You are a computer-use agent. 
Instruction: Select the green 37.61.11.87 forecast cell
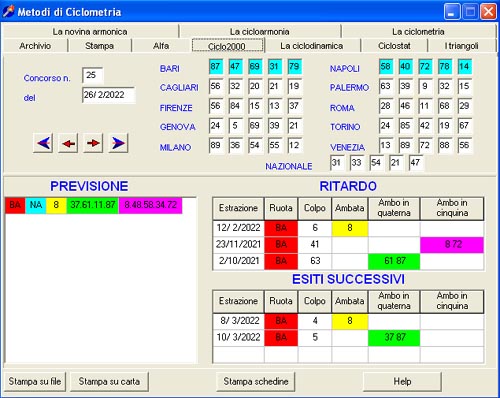[x=93, y=205]
